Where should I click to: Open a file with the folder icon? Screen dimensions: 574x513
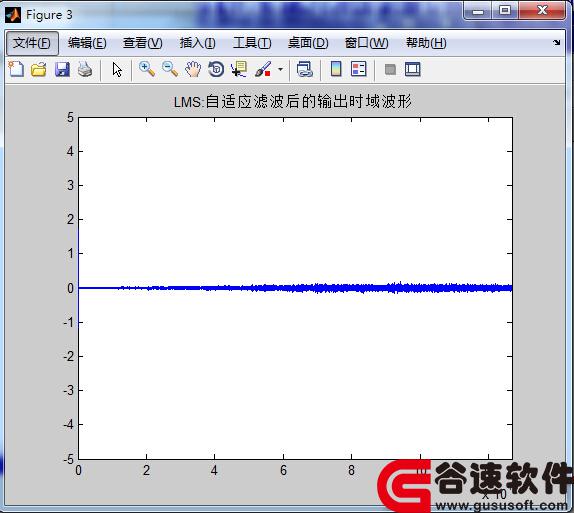coord(38,69)
